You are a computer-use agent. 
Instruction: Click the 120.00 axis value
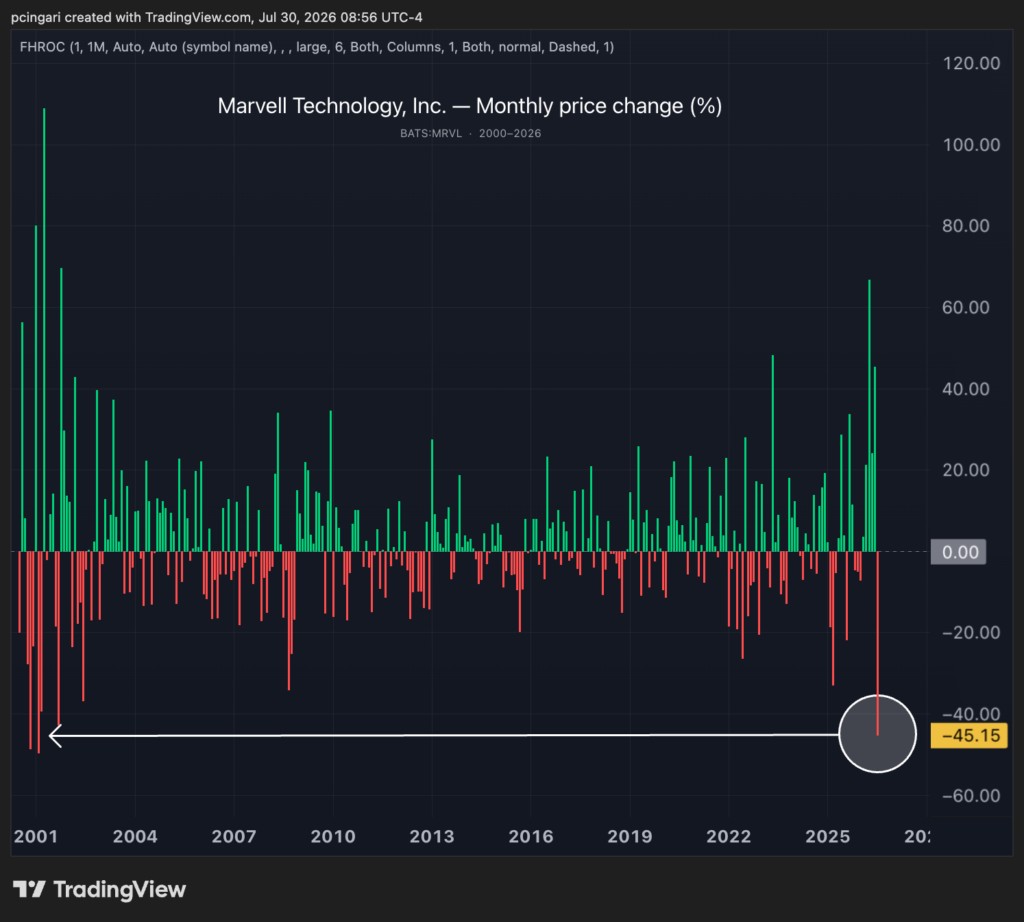[971, 63]
